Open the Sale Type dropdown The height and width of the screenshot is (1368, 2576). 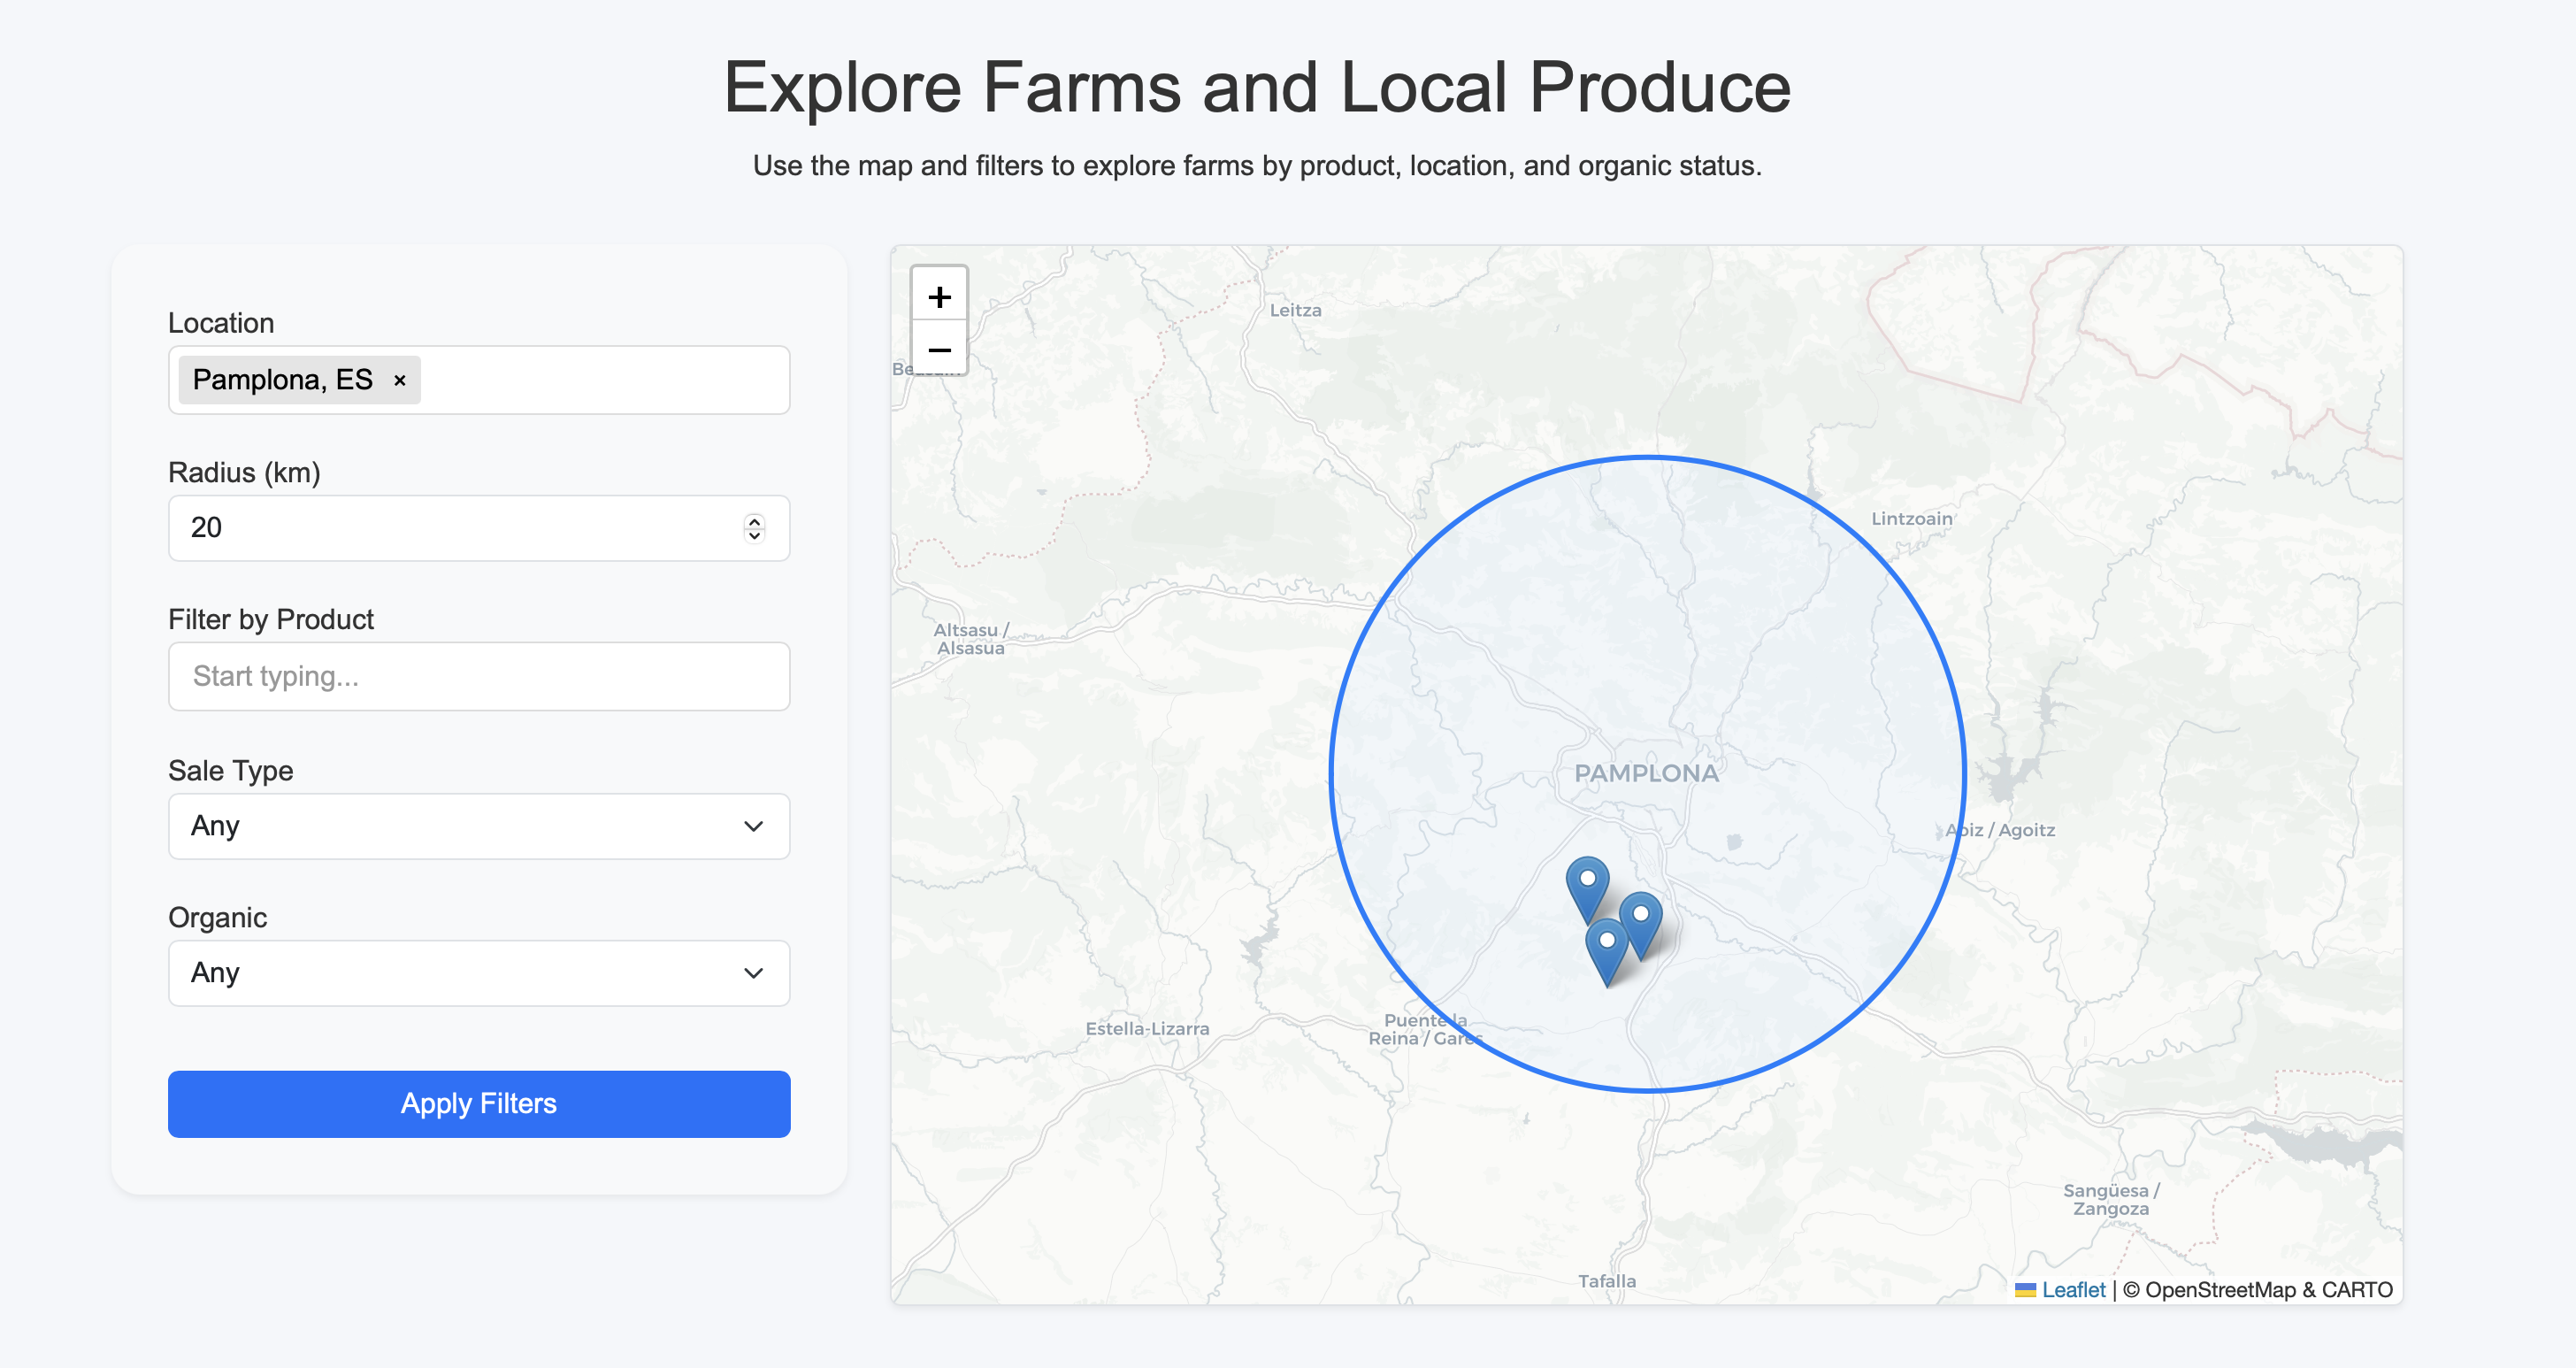coord(478,826)
